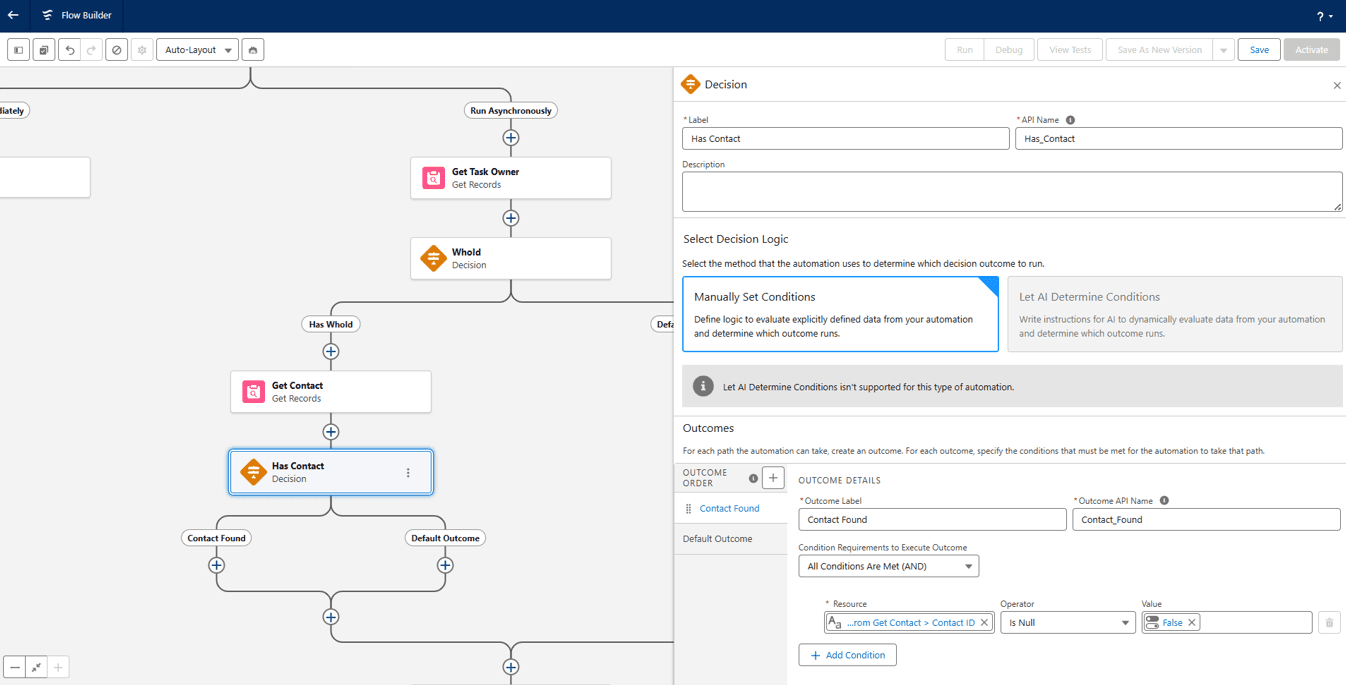Click Save As New Version
Image resolution: width=1346 pixels, height=685 pixels.
tap(1160, 50)
